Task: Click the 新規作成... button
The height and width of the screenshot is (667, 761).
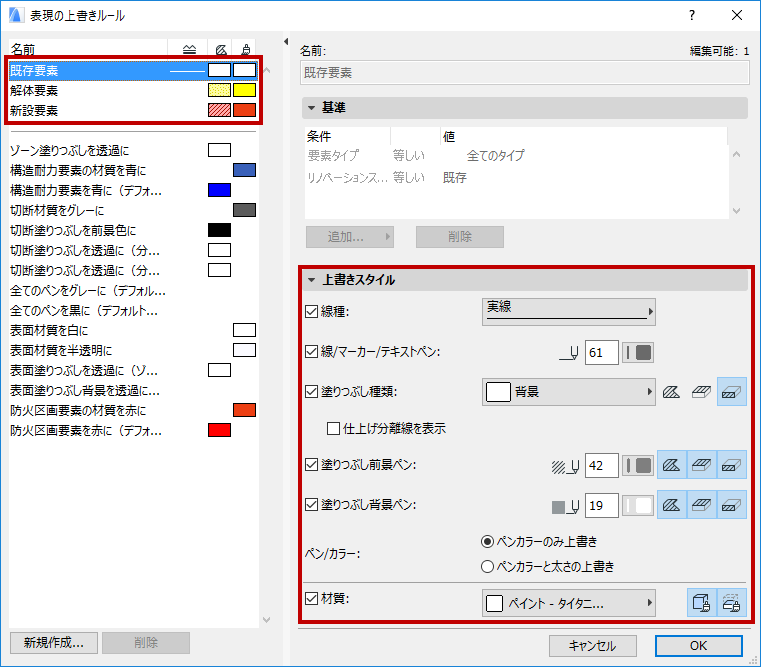Action: (53, 643)
